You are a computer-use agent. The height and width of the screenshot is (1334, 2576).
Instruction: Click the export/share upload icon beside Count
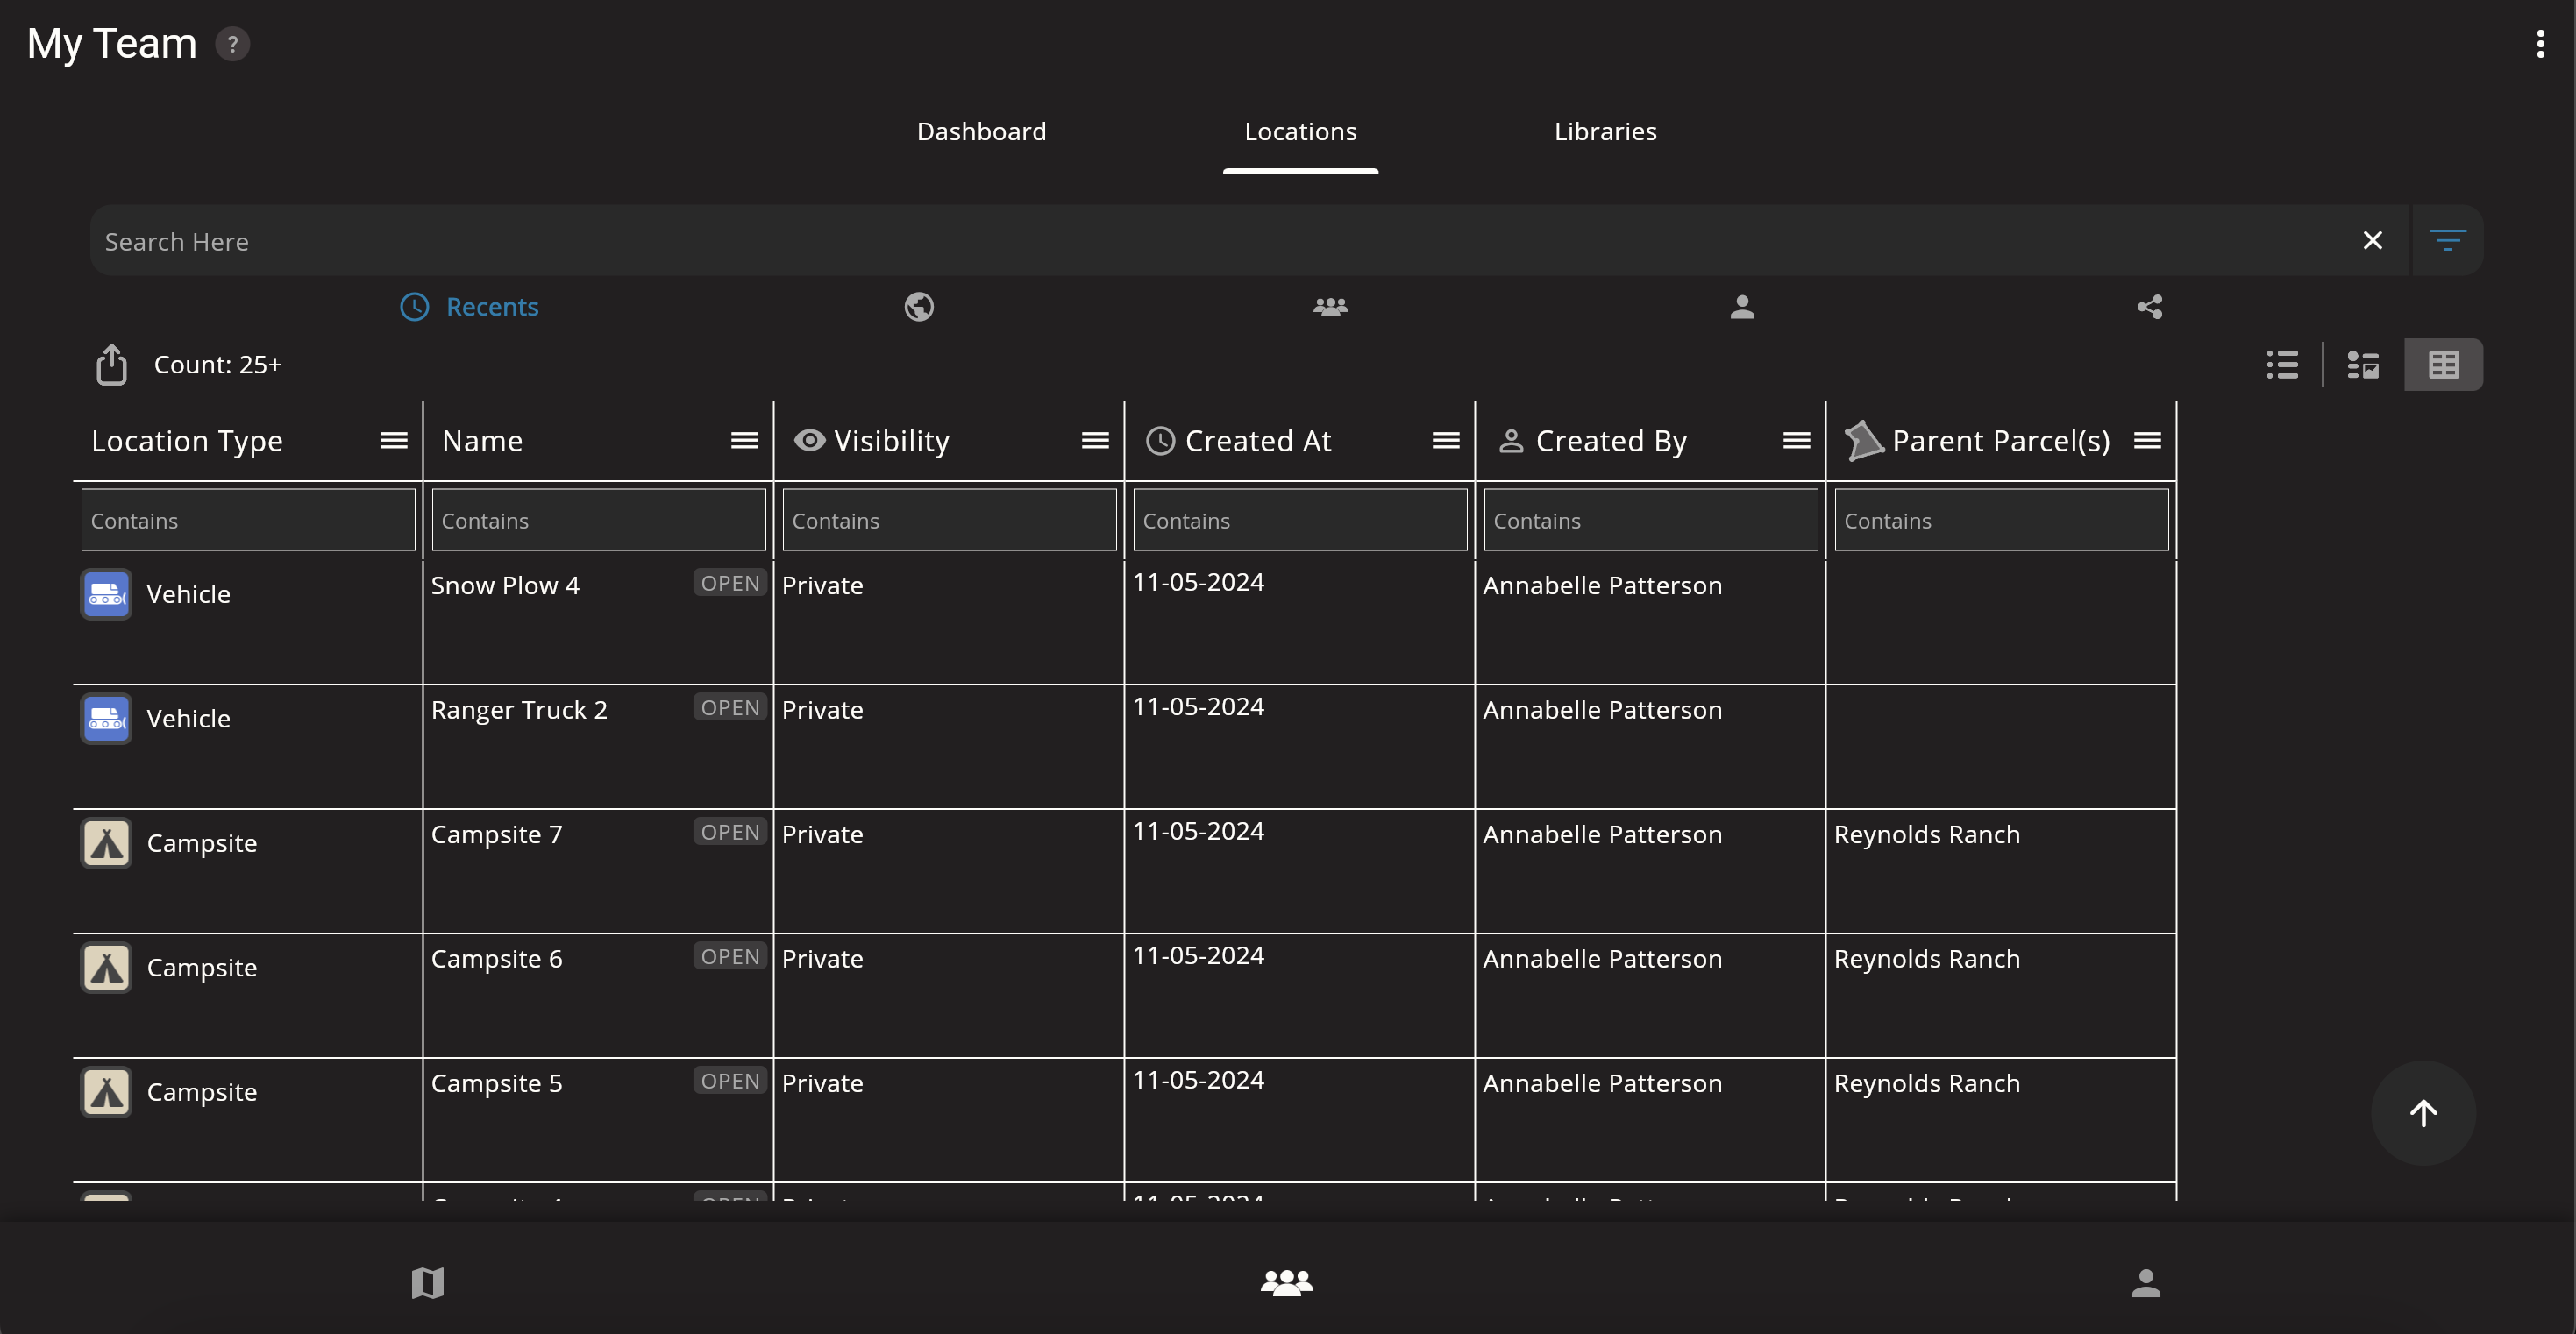point(111,364)
